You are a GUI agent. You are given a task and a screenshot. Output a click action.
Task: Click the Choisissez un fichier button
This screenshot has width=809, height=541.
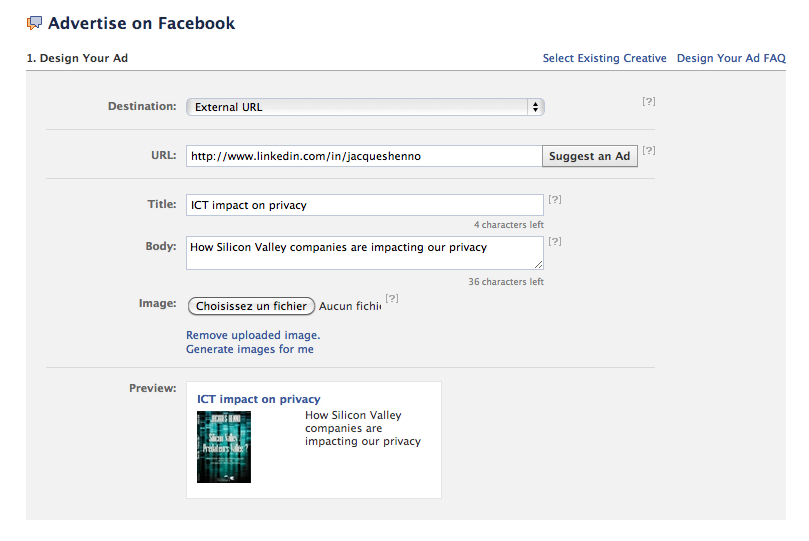[x=251, y=306]
